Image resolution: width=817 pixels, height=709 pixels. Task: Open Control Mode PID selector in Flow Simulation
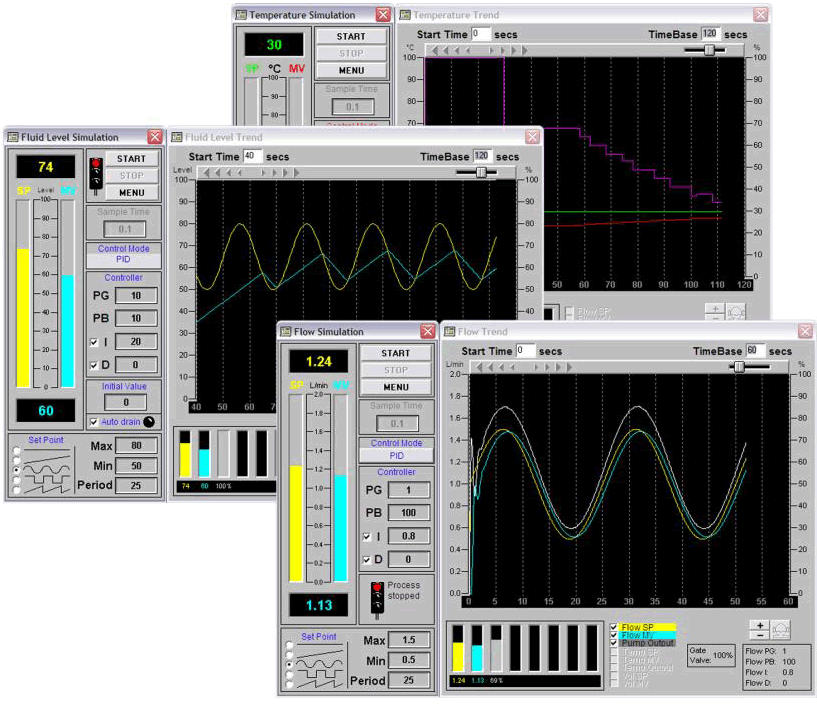tap(396, 455)
